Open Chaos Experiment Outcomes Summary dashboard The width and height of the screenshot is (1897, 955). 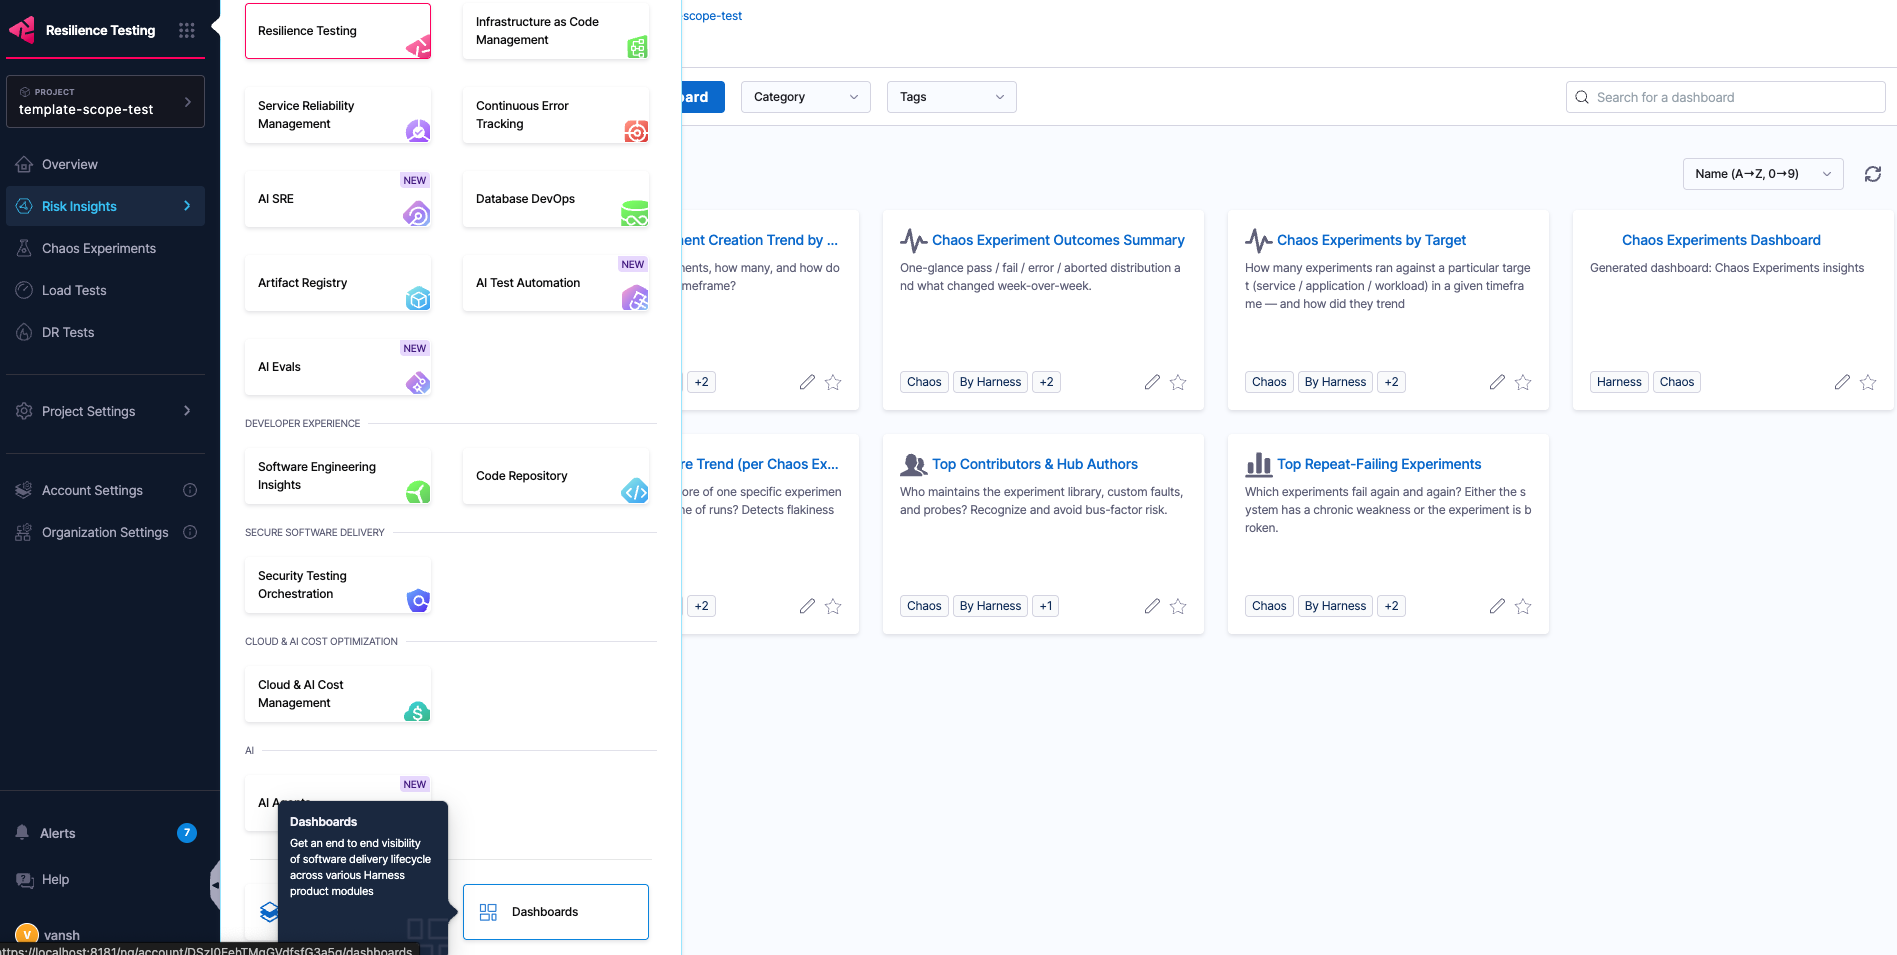pyautogui.click(x=1058, y=240)
